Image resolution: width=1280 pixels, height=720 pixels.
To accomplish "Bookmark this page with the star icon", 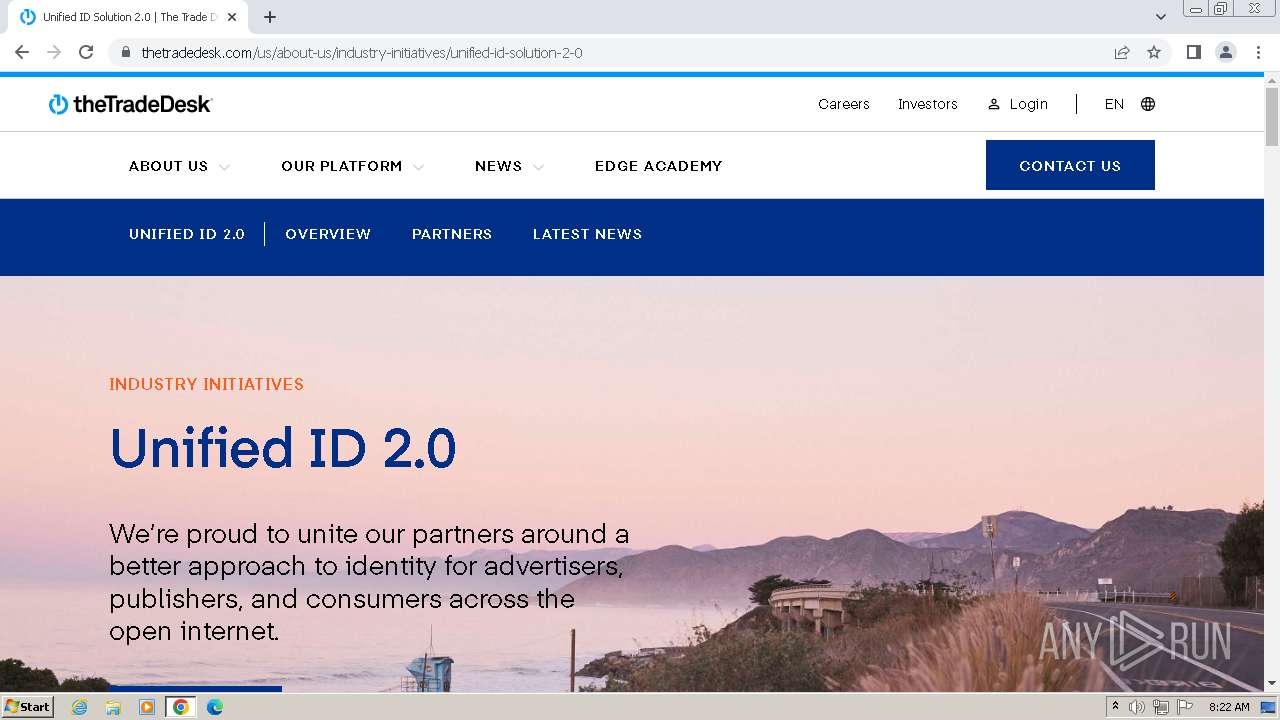I will point(1154,52).
